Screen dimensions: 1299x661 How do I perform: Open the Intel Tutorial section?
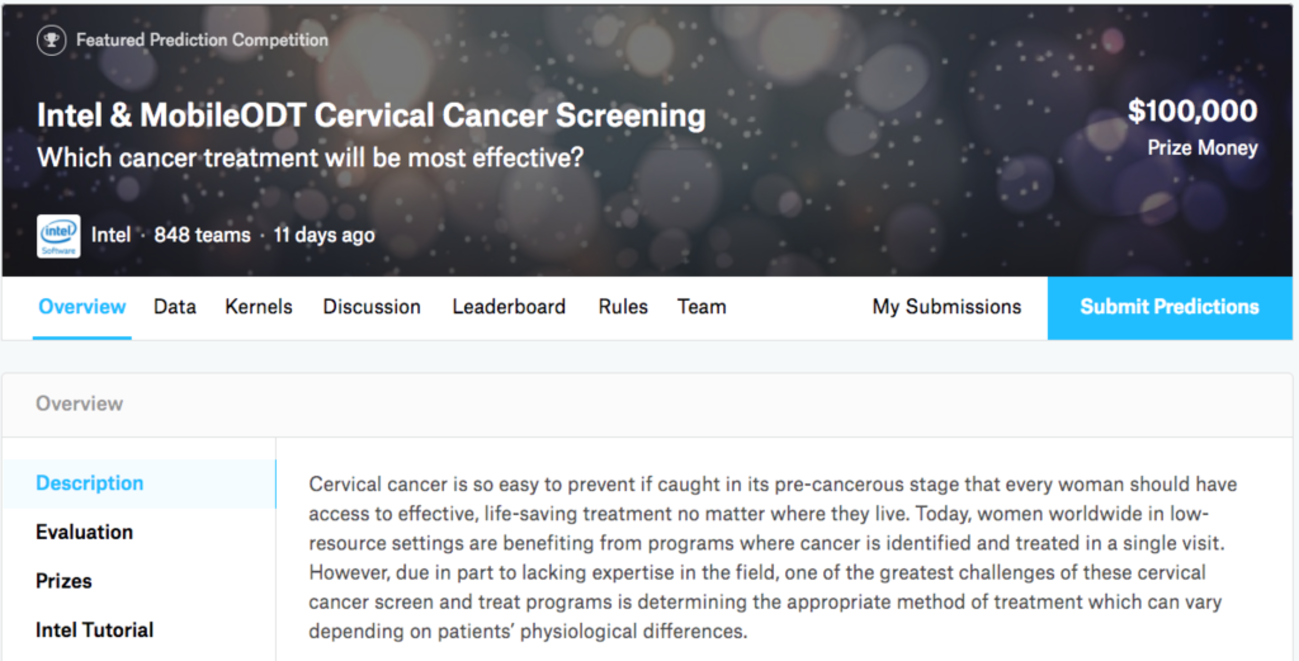[95, 630]
